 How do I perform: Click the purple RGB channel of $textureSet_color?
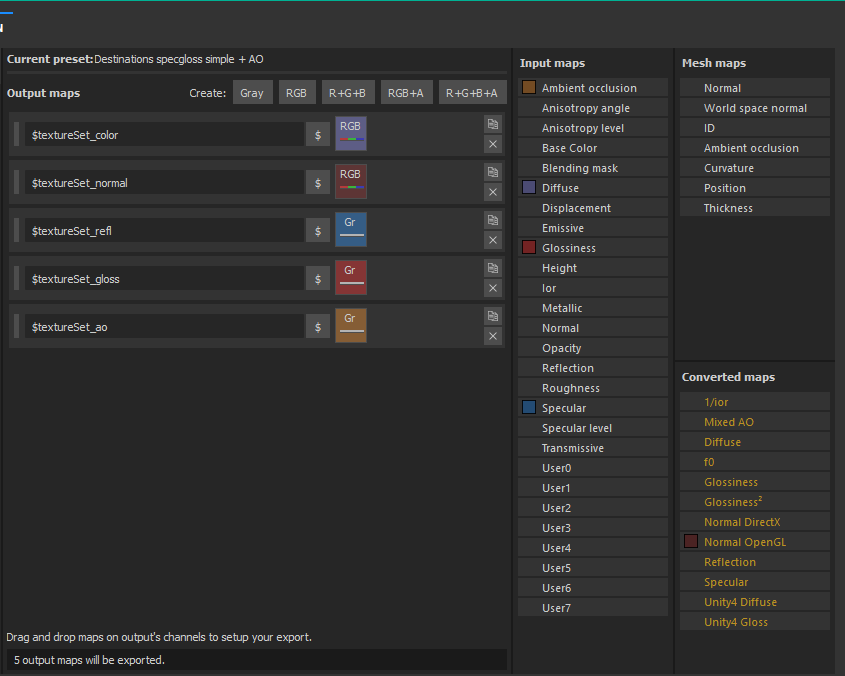pos(351,133)
